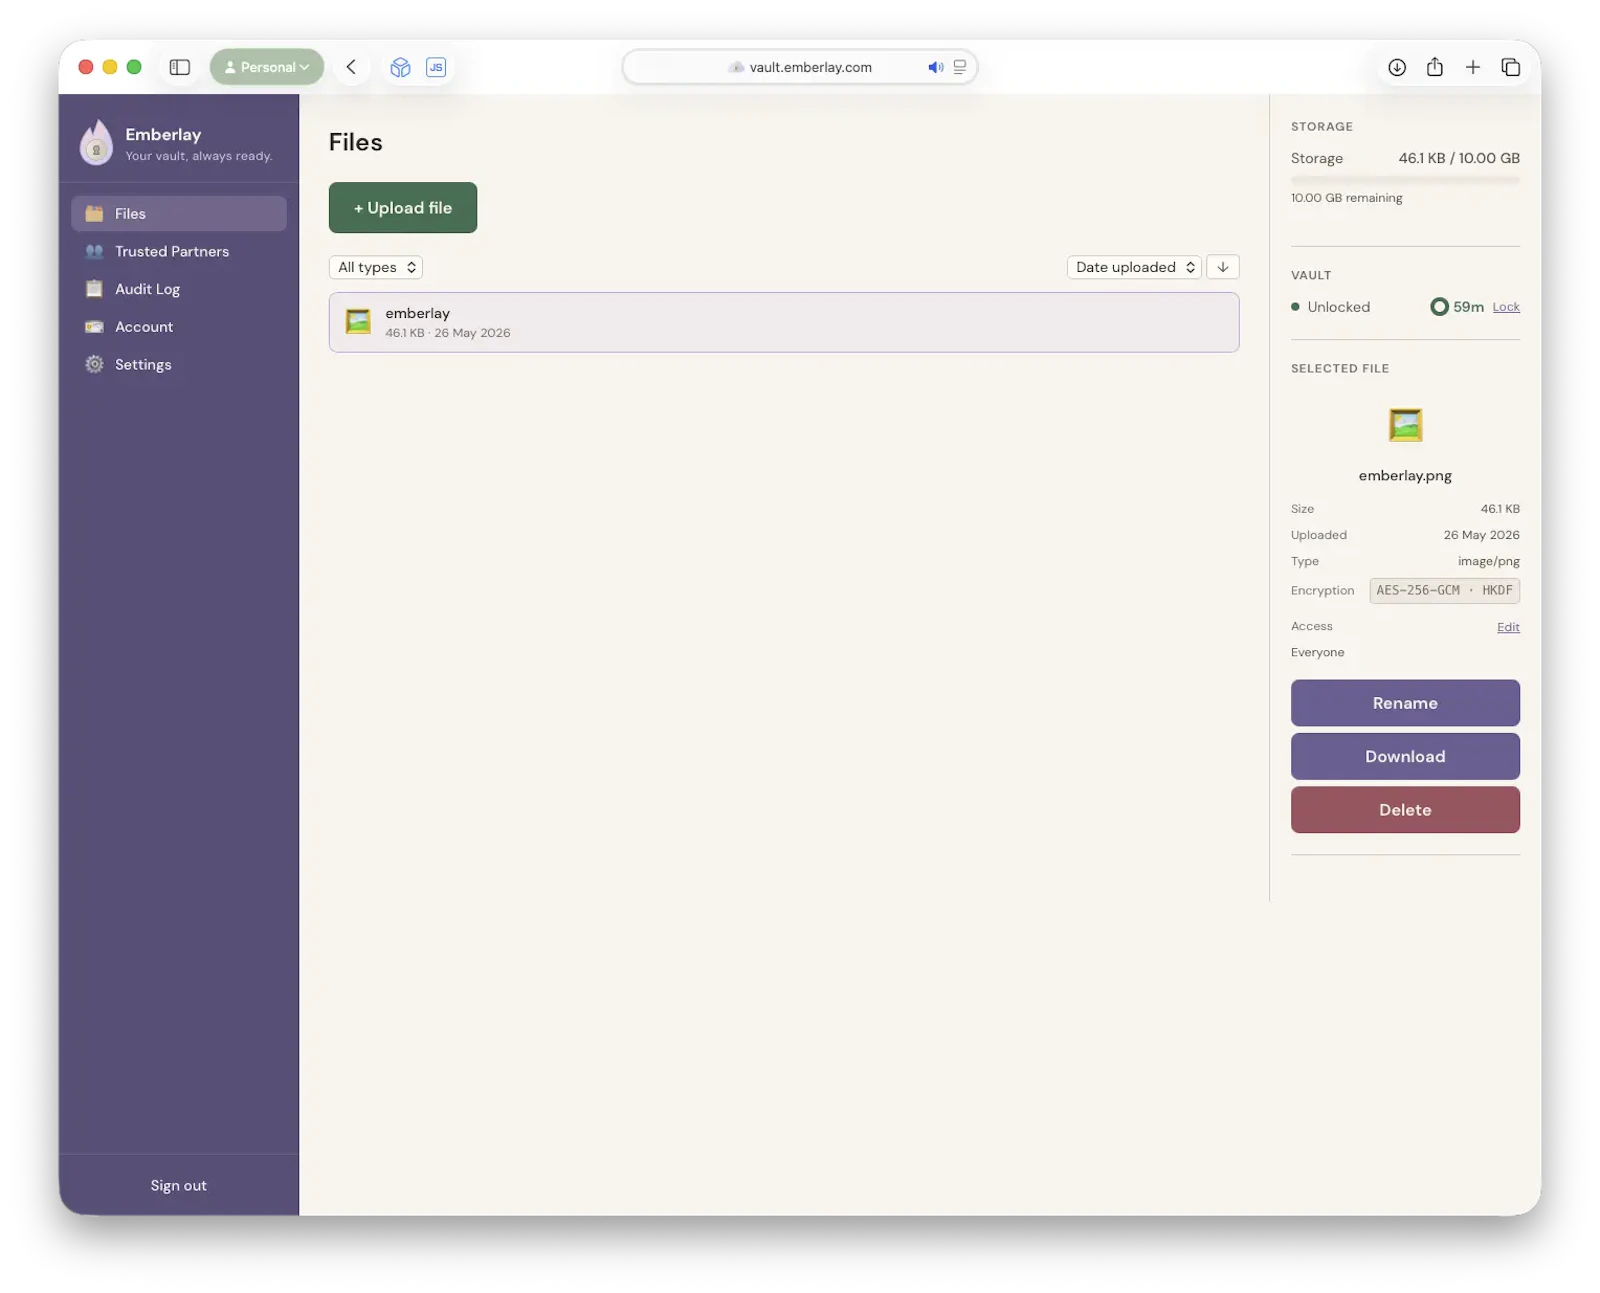The image size is (1600, 1293).
Task: Click the Audit Log clipboard icon
Action: point(94,289)
